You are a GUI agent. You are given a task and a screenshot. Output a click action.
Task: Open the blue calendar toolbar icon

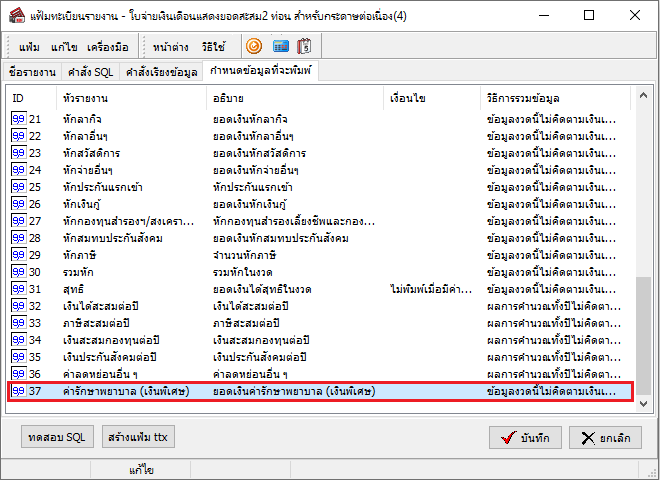[x=281, y=46]
